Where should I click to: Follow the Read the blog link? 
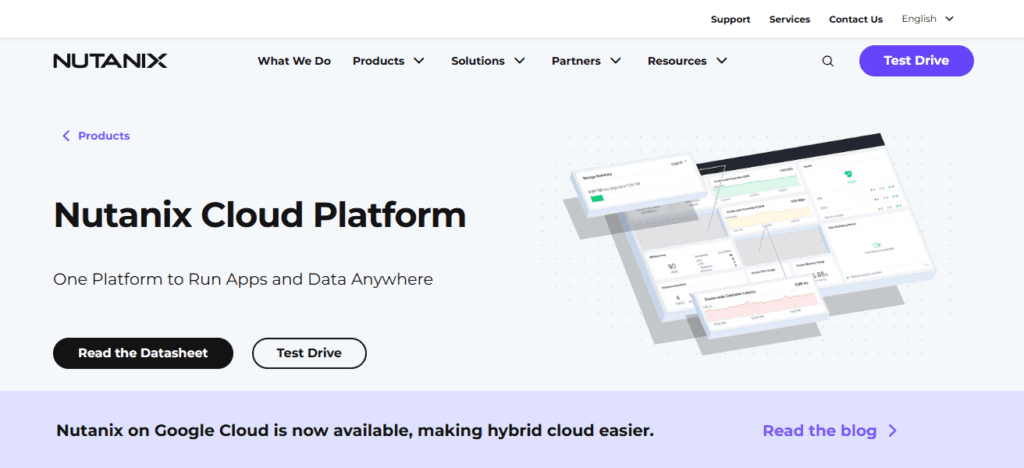pyautogui.click(x=819, y=431)
